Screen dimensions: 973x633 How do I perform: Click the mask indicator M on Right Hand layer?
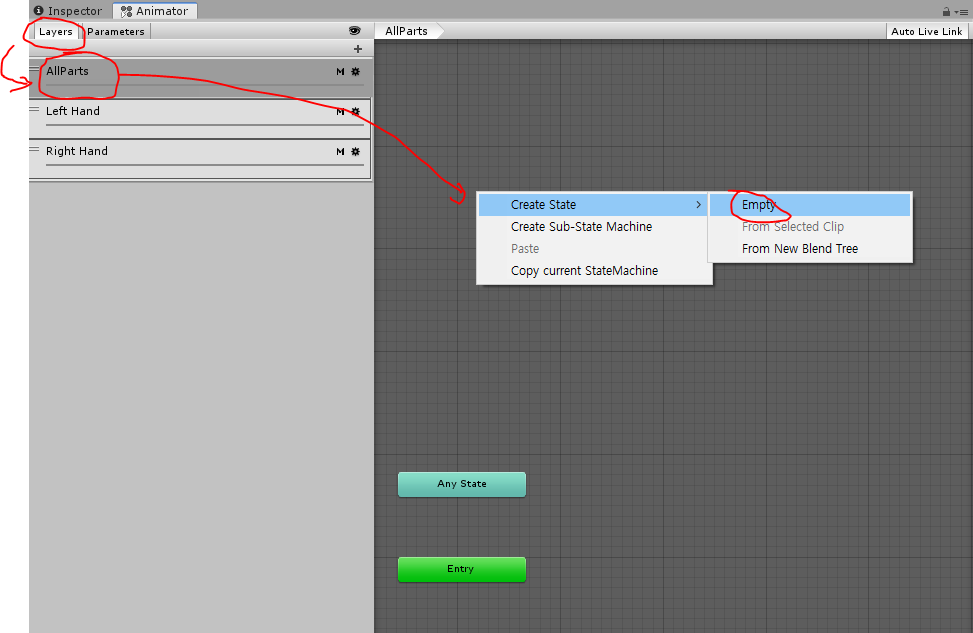[340, 151]
